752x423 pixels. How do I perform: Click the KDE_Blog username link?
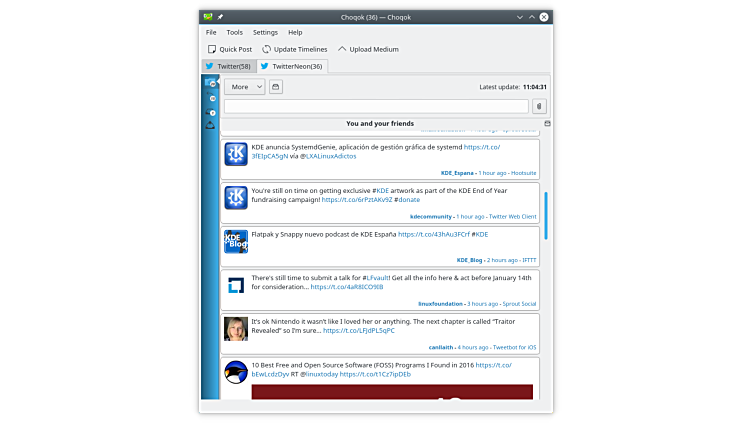469,260
